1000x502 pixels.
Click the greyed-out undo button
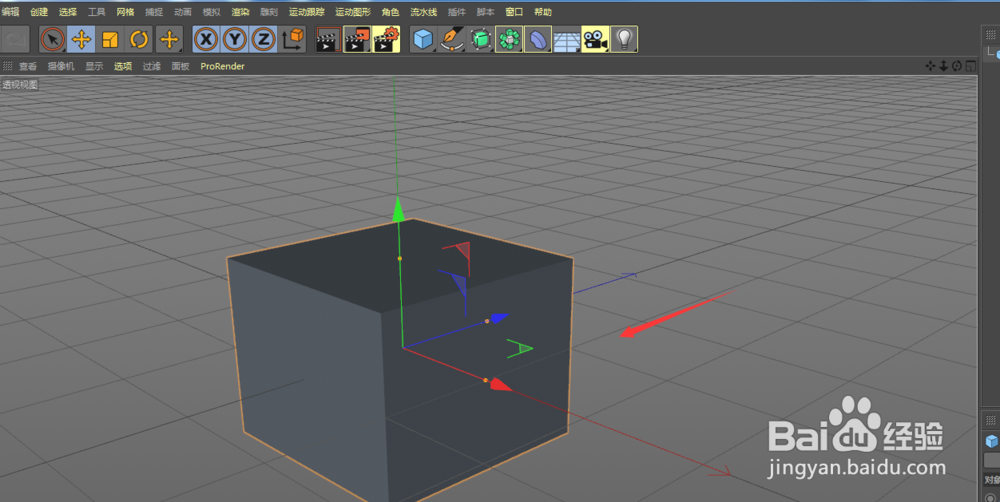(15, 40)
